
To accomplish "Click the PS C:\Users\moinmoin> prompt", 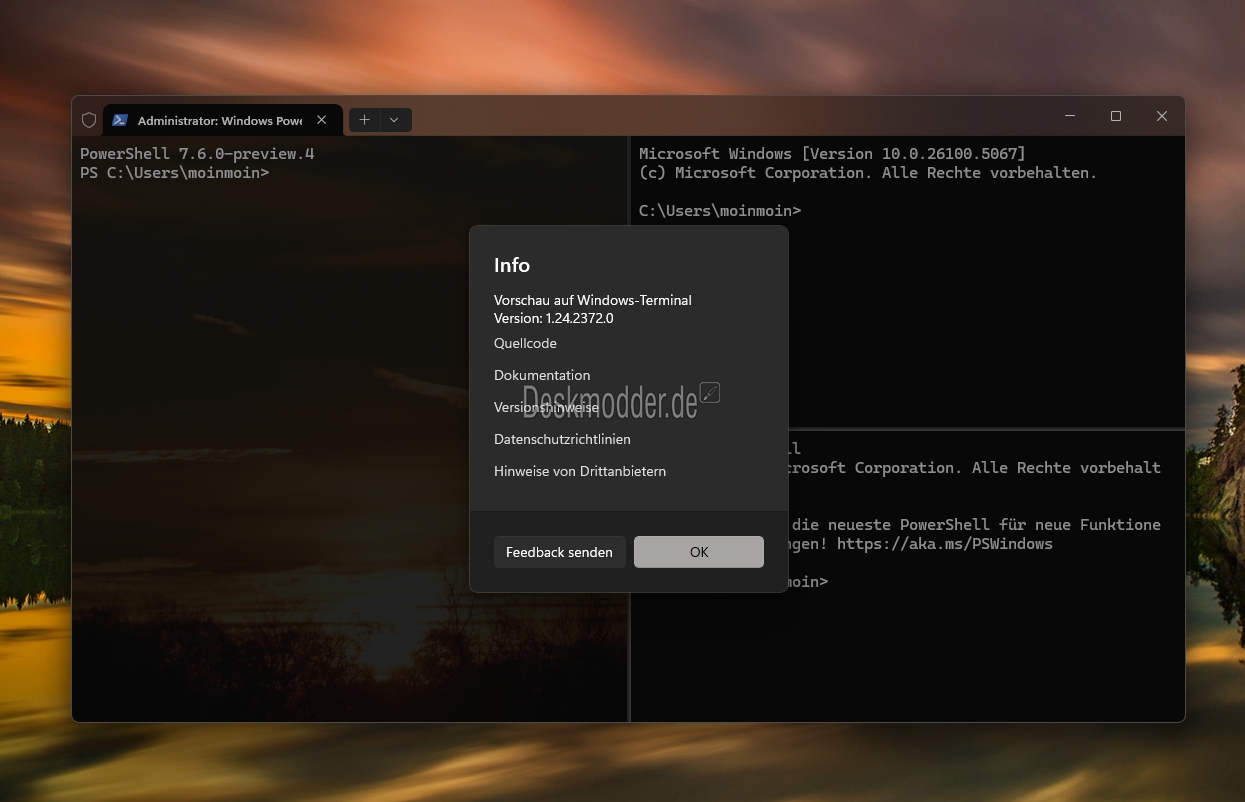I will point(175,173).
